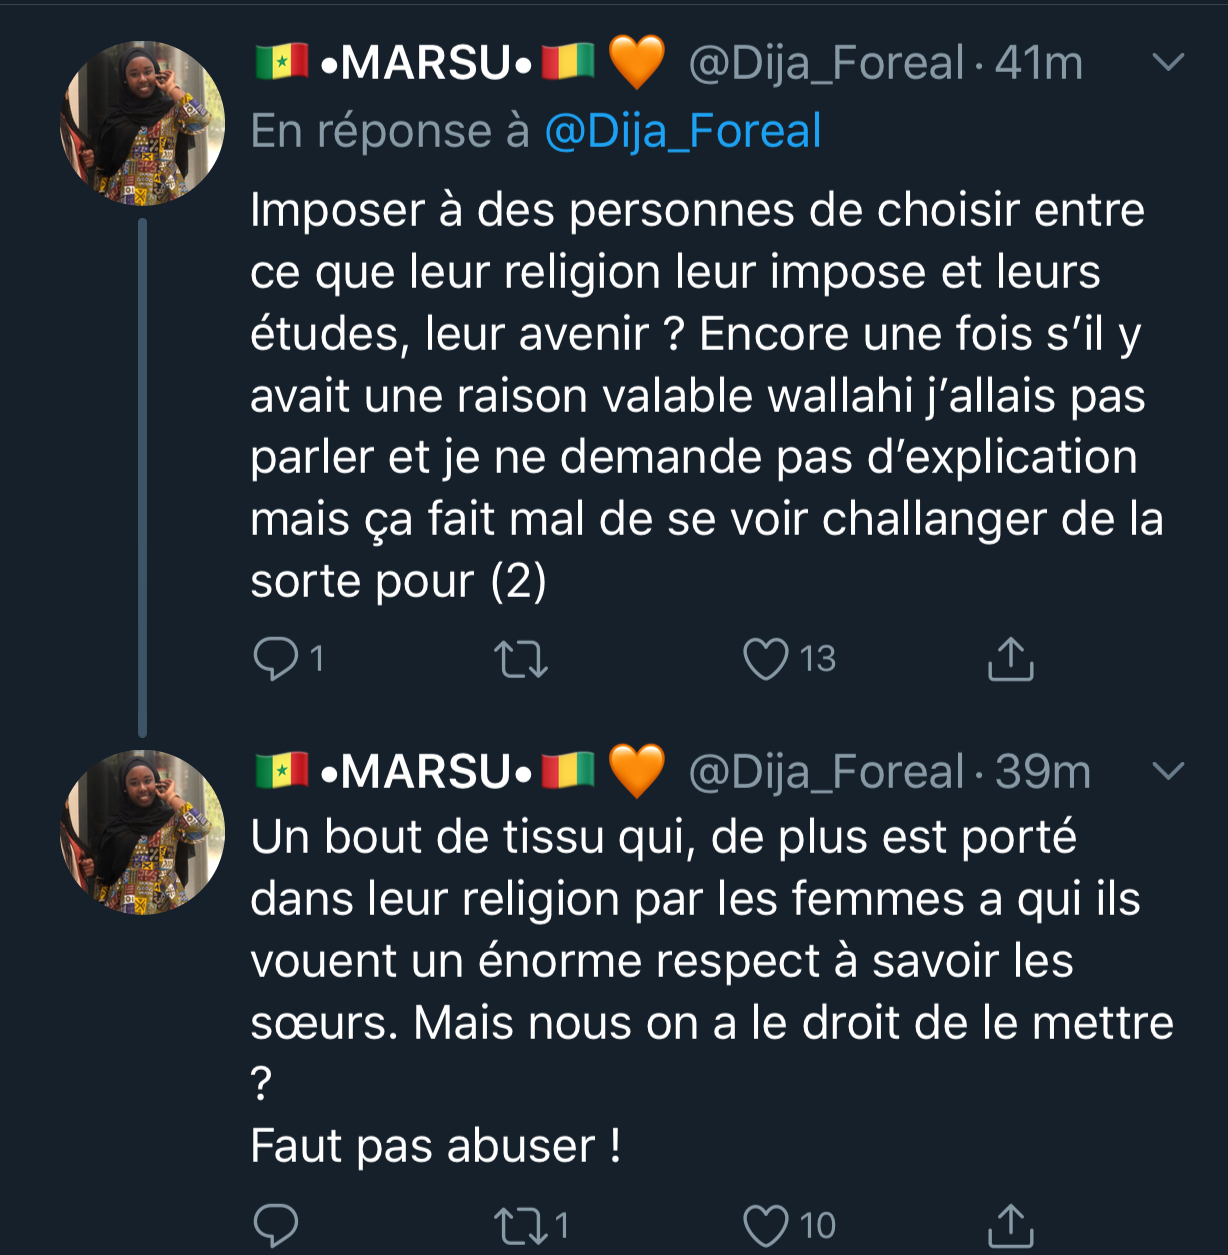
Task: Open the tweet starting 'Imposer à des personnes'
Action: tap(700, 395)
